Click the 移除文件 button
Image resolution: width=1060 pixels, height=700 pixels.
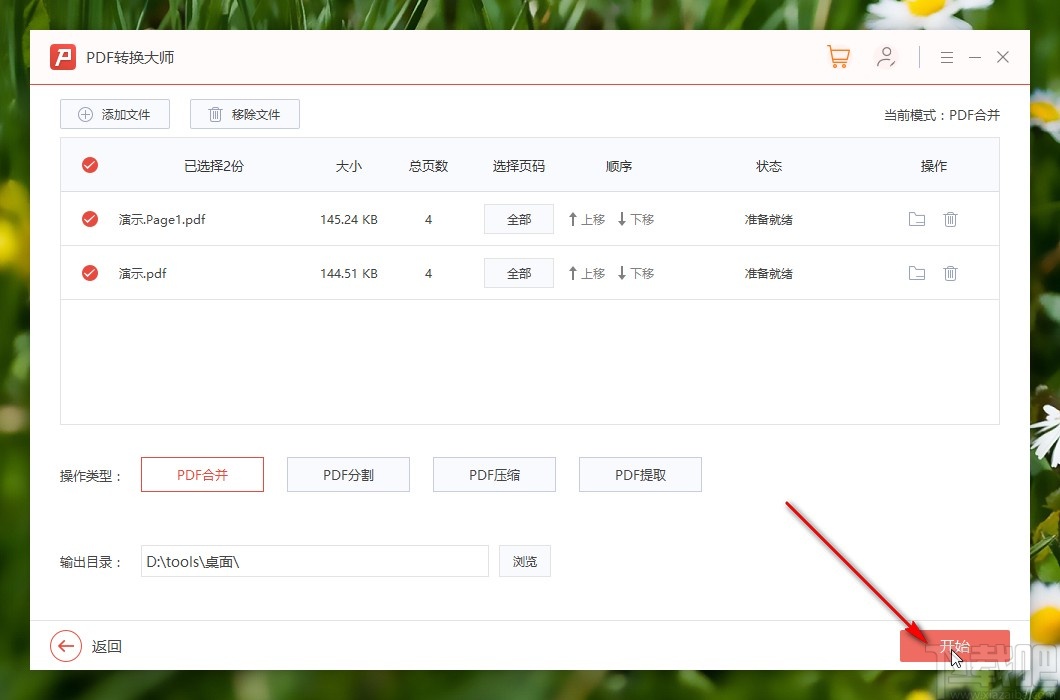245,114
